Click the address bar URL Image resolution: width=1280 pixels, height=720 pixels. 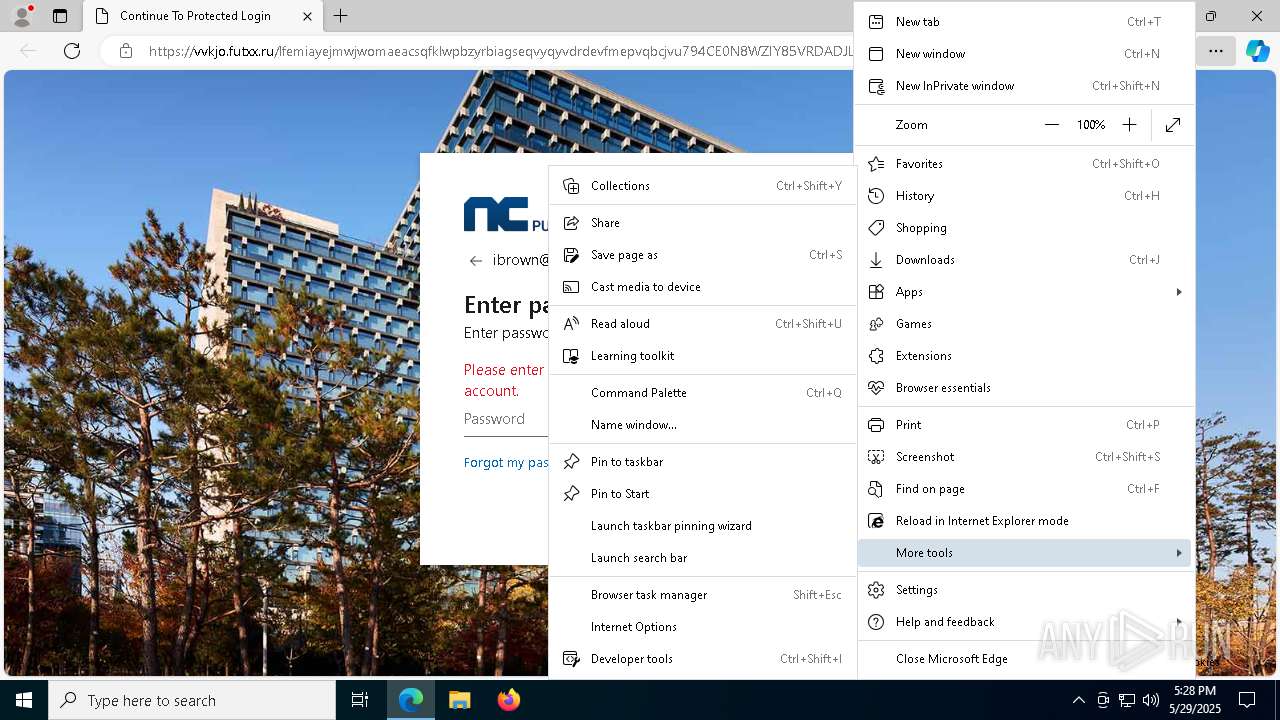pos(500,51)
